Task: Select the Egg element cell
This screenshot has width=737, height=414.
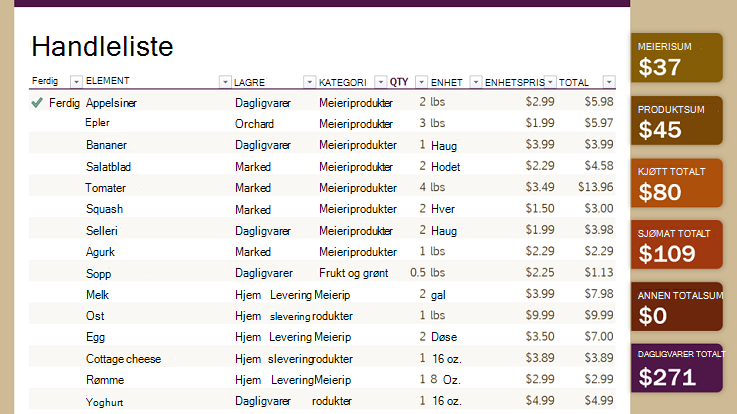Action: (95, 337)
